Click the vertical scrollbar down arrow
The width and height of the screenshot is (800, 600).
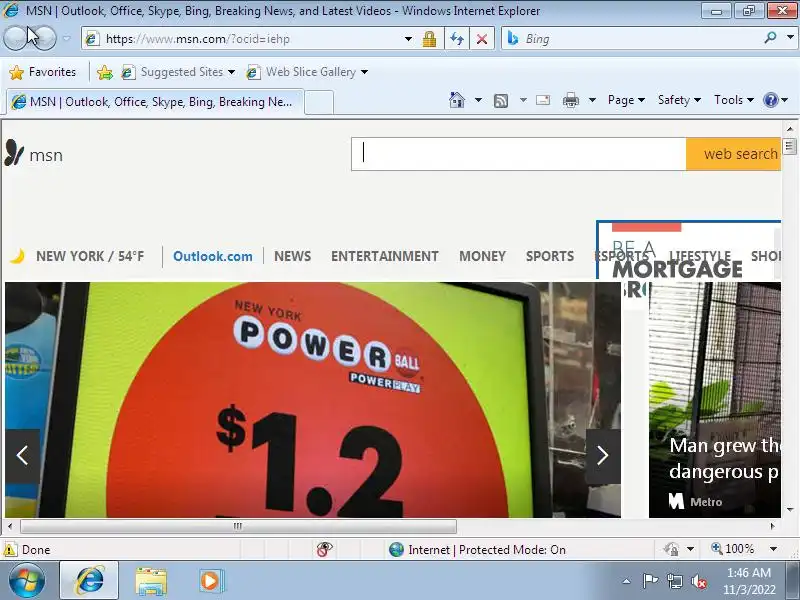tap(789, 510)
